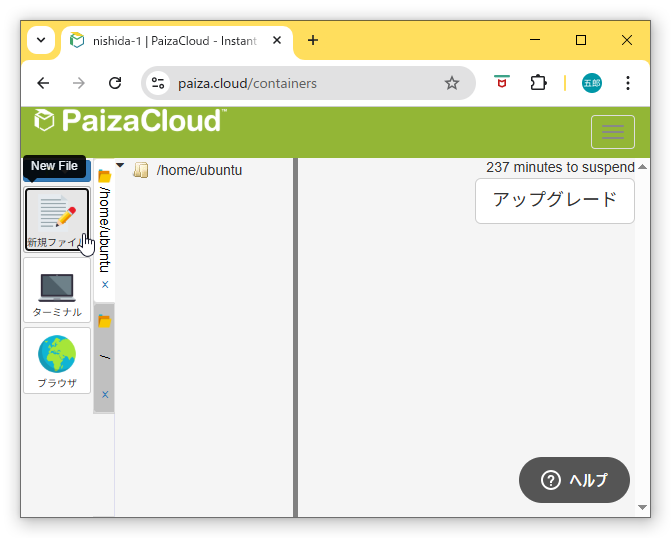Open Chrome three-dot menu
The height and width of the screenshot is (538, 671).
tap(628, 83)
